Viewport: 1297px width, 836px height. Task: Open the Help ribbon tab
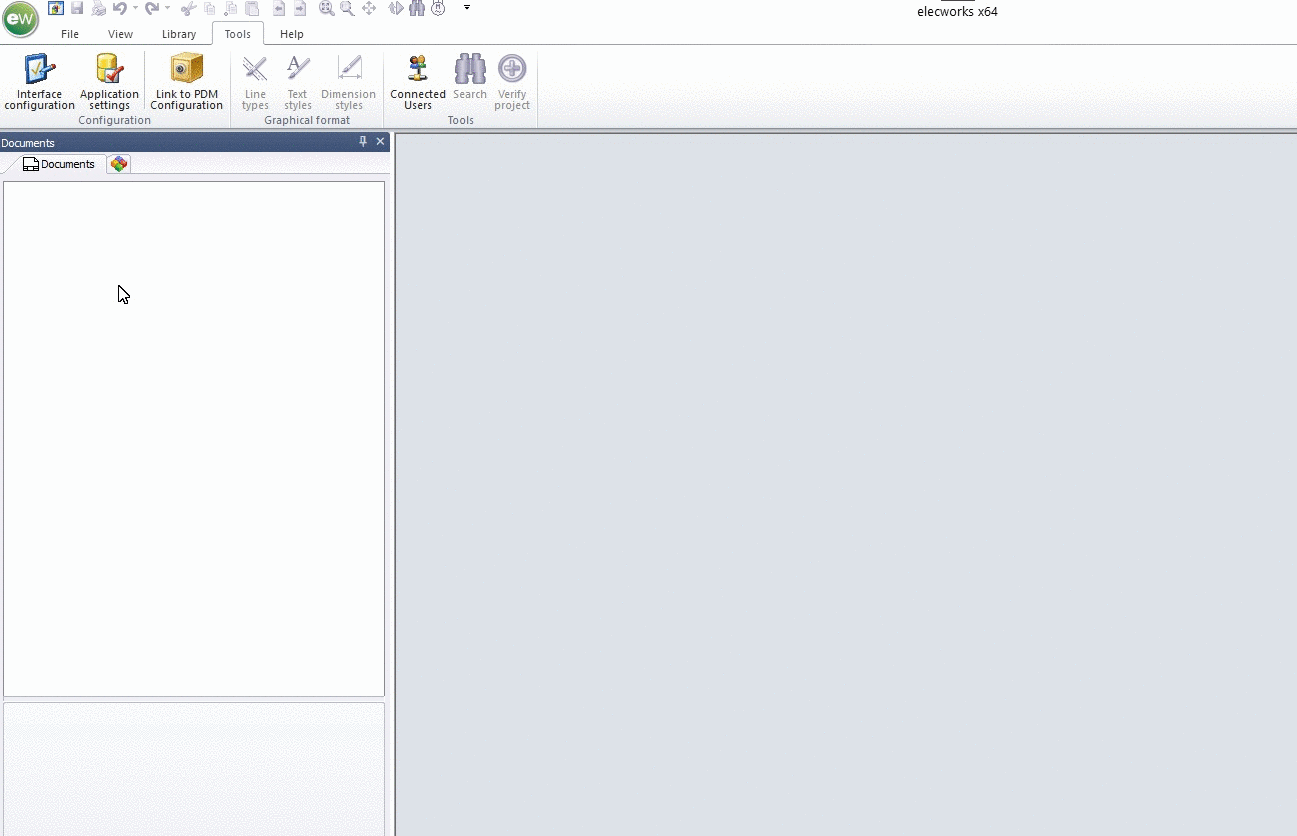292,34
